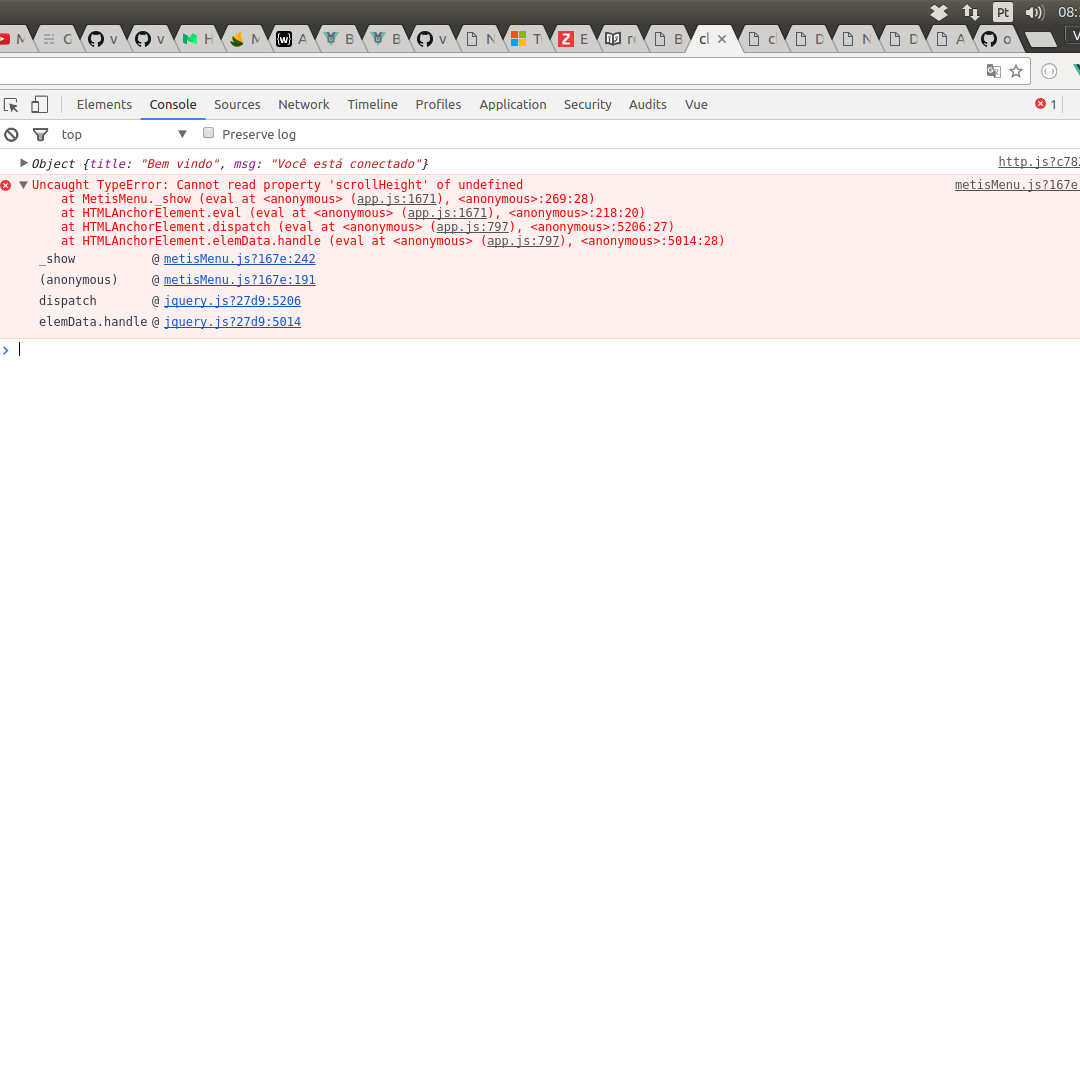The height and width of the screenshot is (1079, 1080).
Task: Open the shield icon in the top bar
Action: click(x=938, y=12)
